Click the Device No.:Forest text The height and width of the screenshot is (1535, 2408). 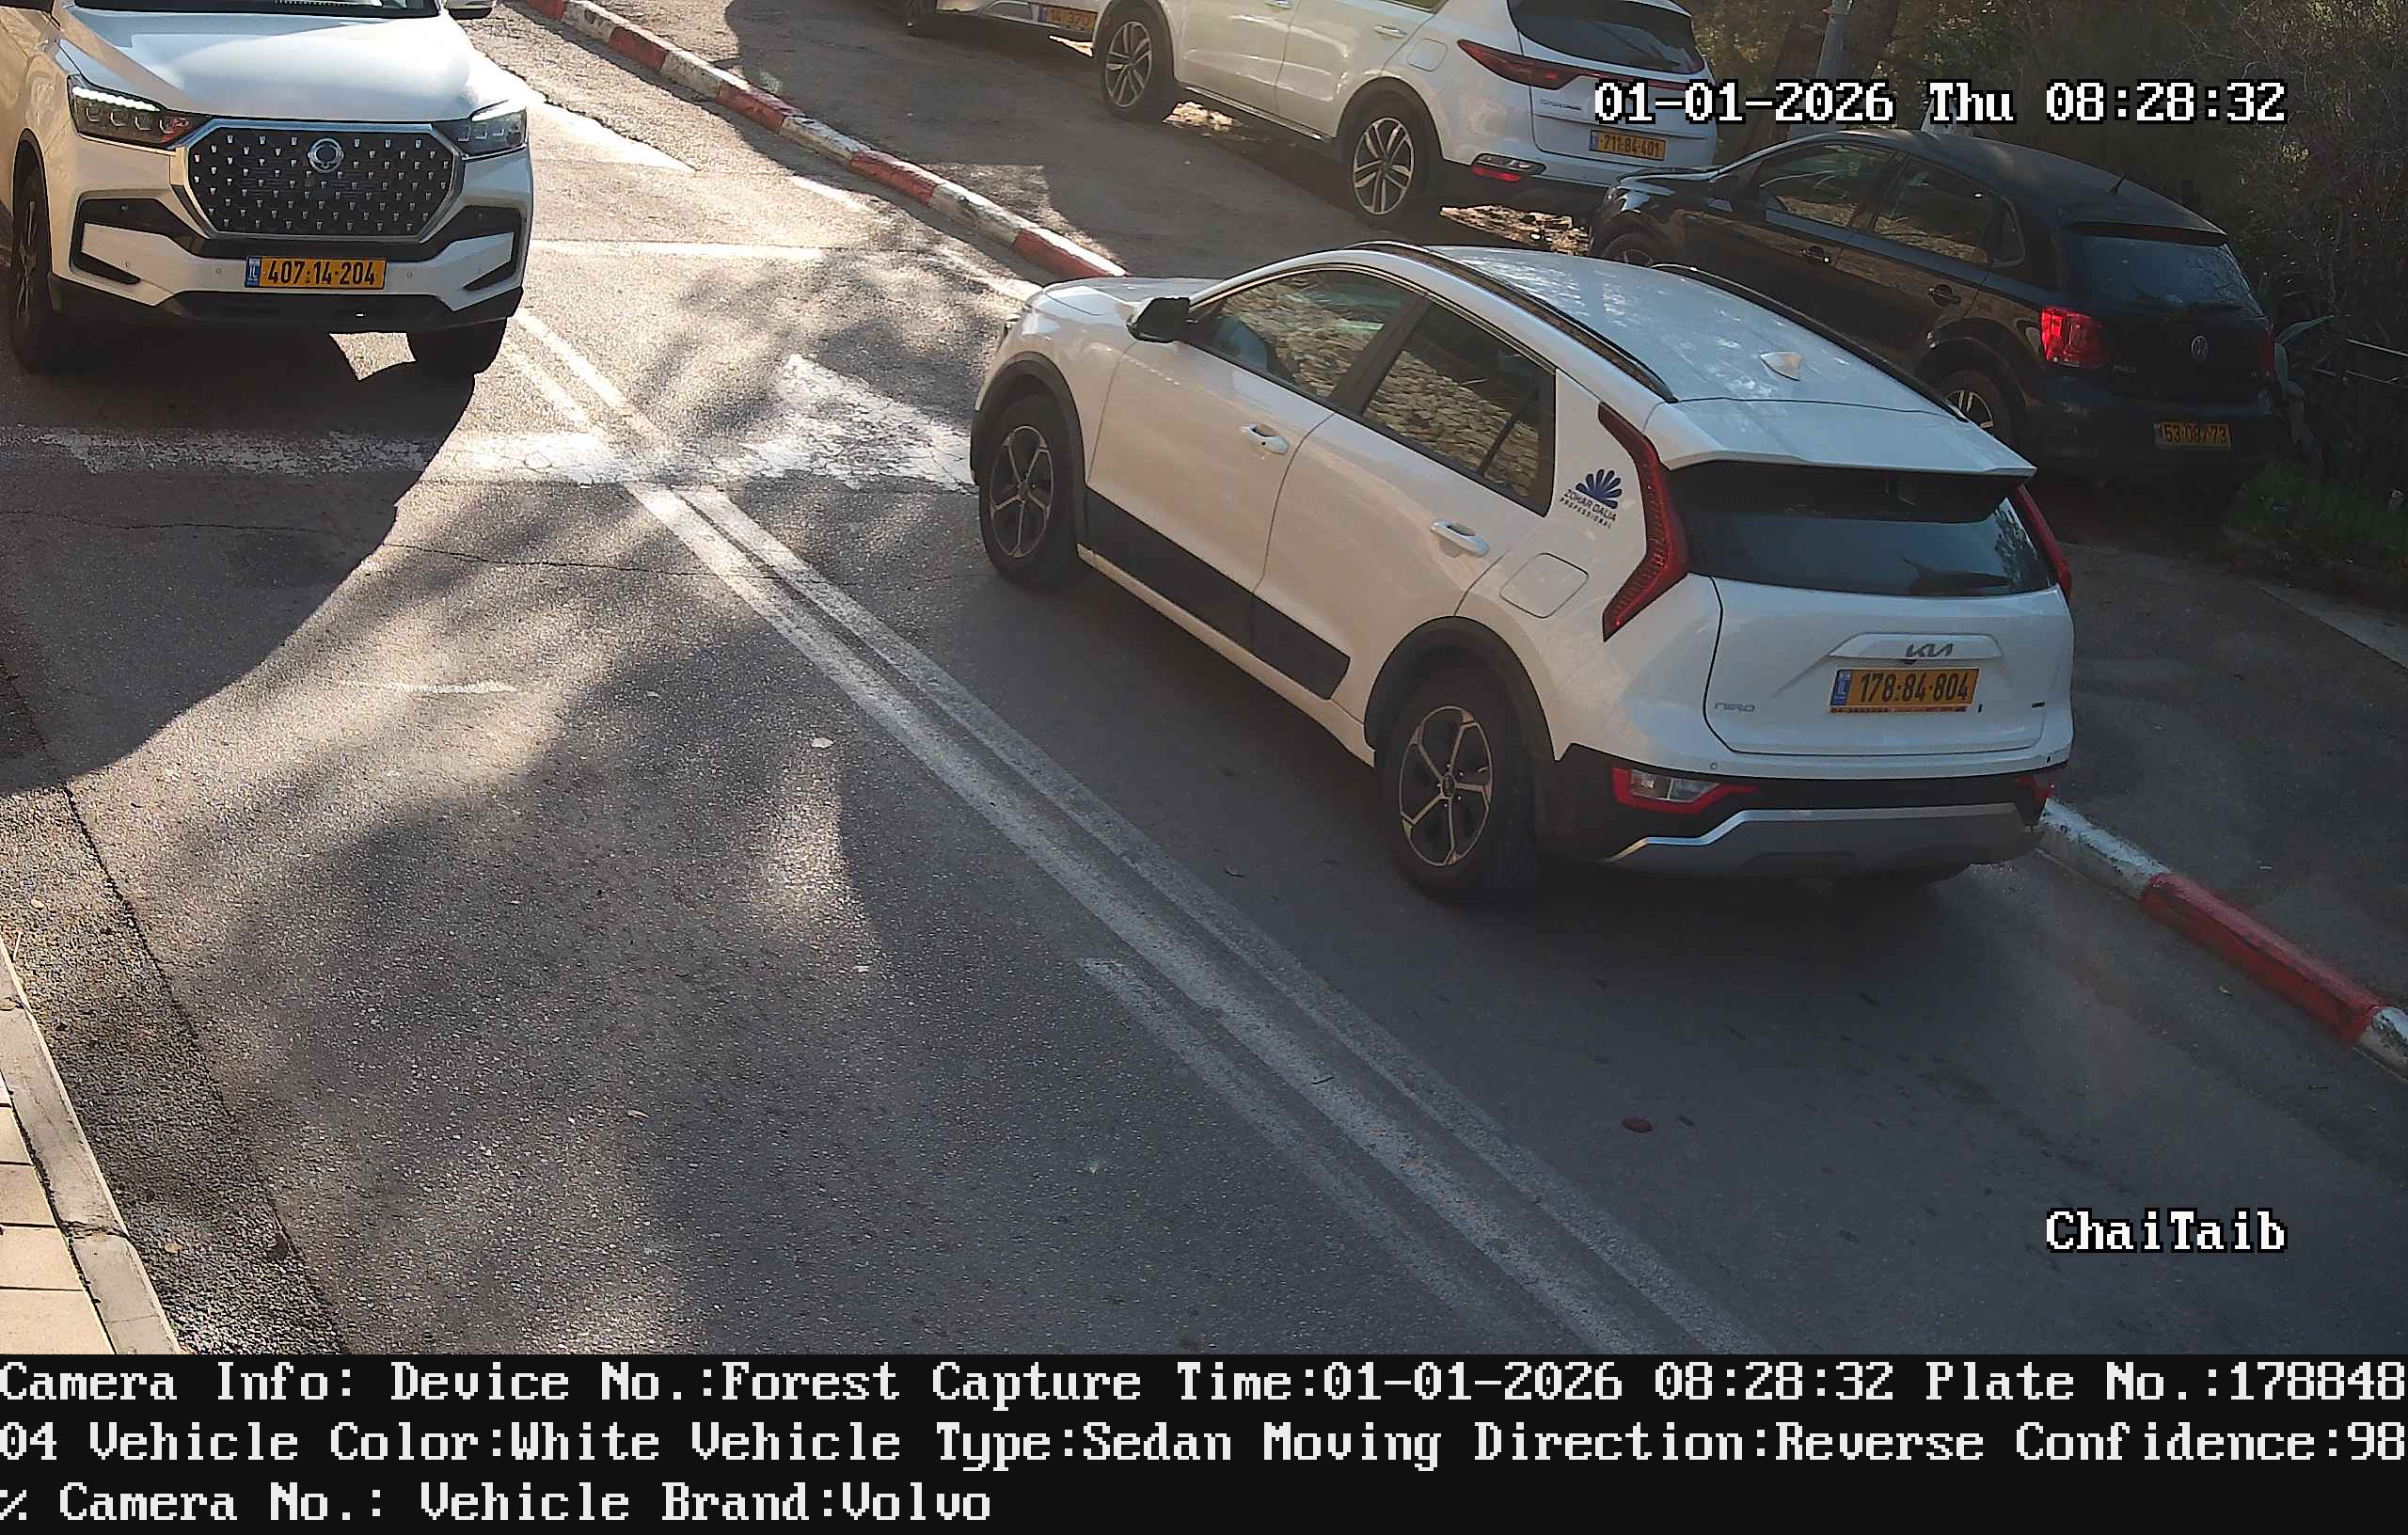[645, 1383]
